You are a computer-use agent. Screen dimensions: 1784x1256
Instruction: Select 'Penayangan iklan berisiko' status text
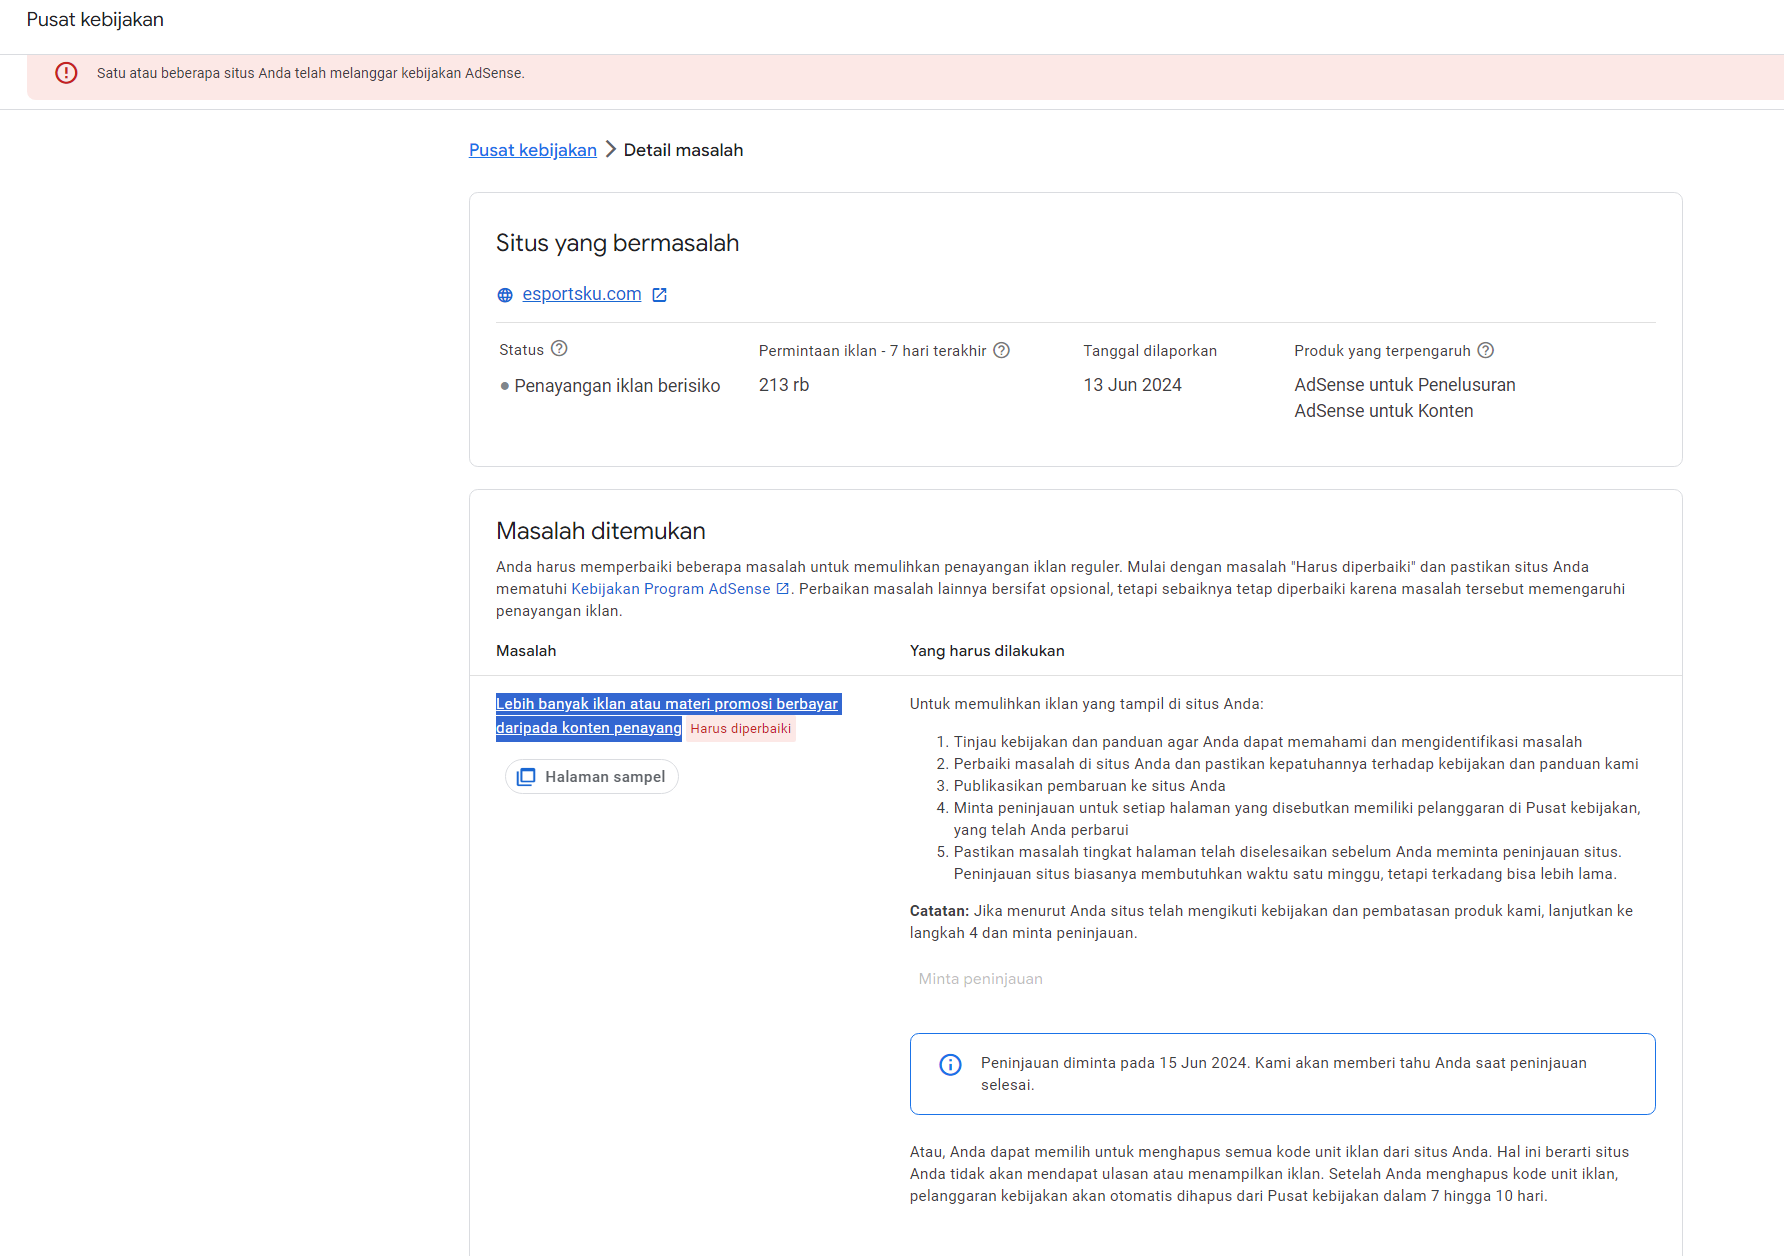617,386
